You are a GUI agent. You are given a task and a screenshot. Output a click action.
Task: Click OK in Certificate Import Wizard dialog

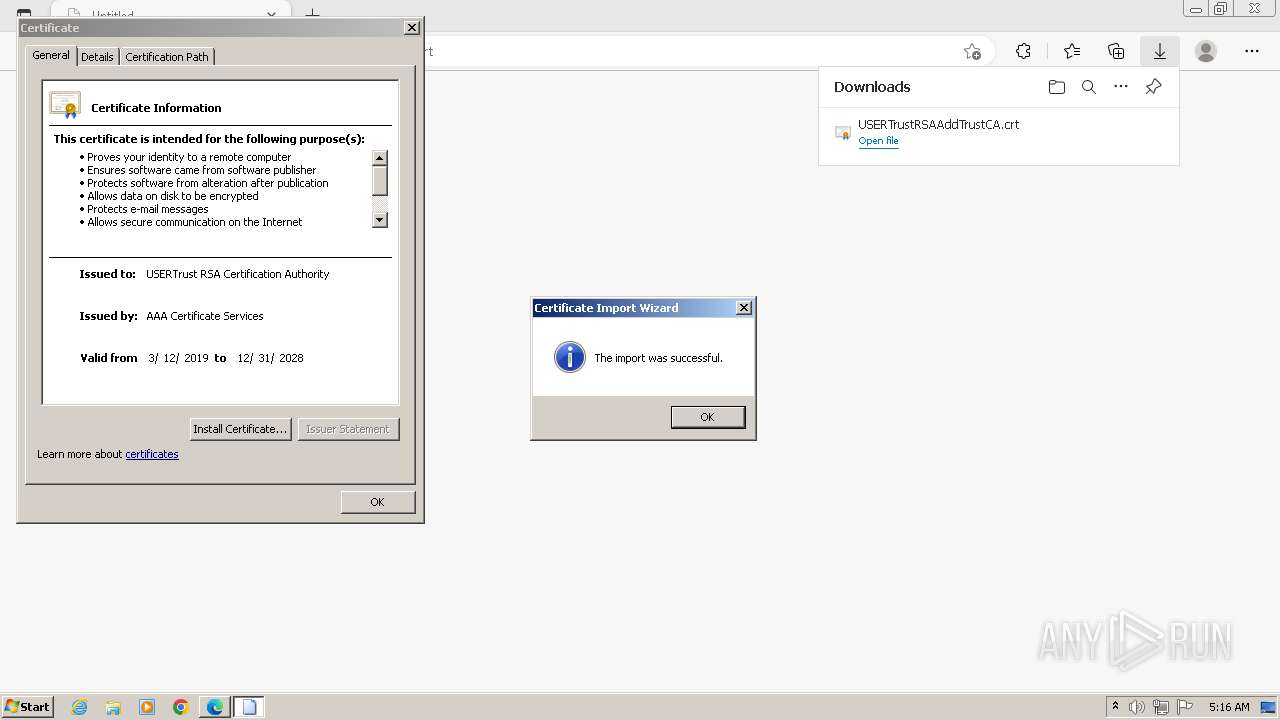pos(708,417)
